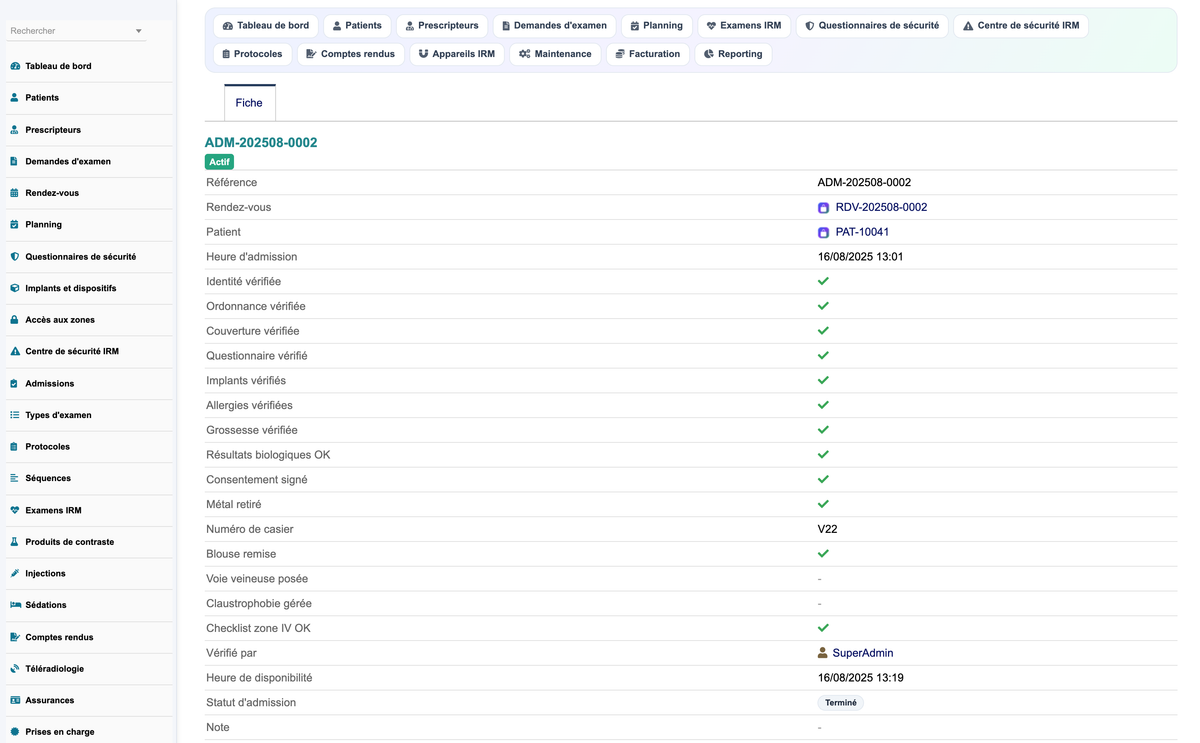Open Examens IRM in top menu
Viewport: 1200px width, 743px height.
(x=744, y=26)
